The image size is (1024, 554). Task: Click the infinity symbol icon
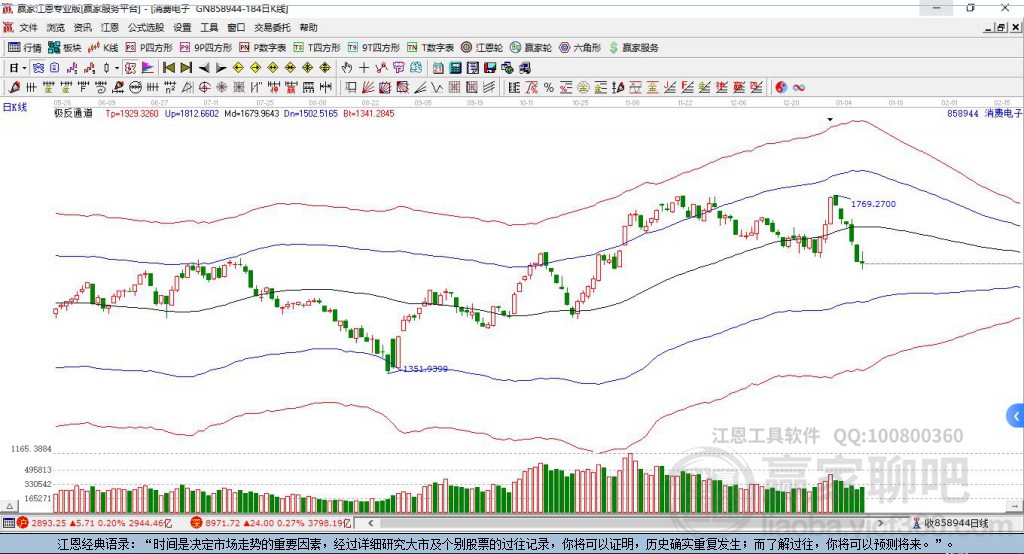click(799, 87)
